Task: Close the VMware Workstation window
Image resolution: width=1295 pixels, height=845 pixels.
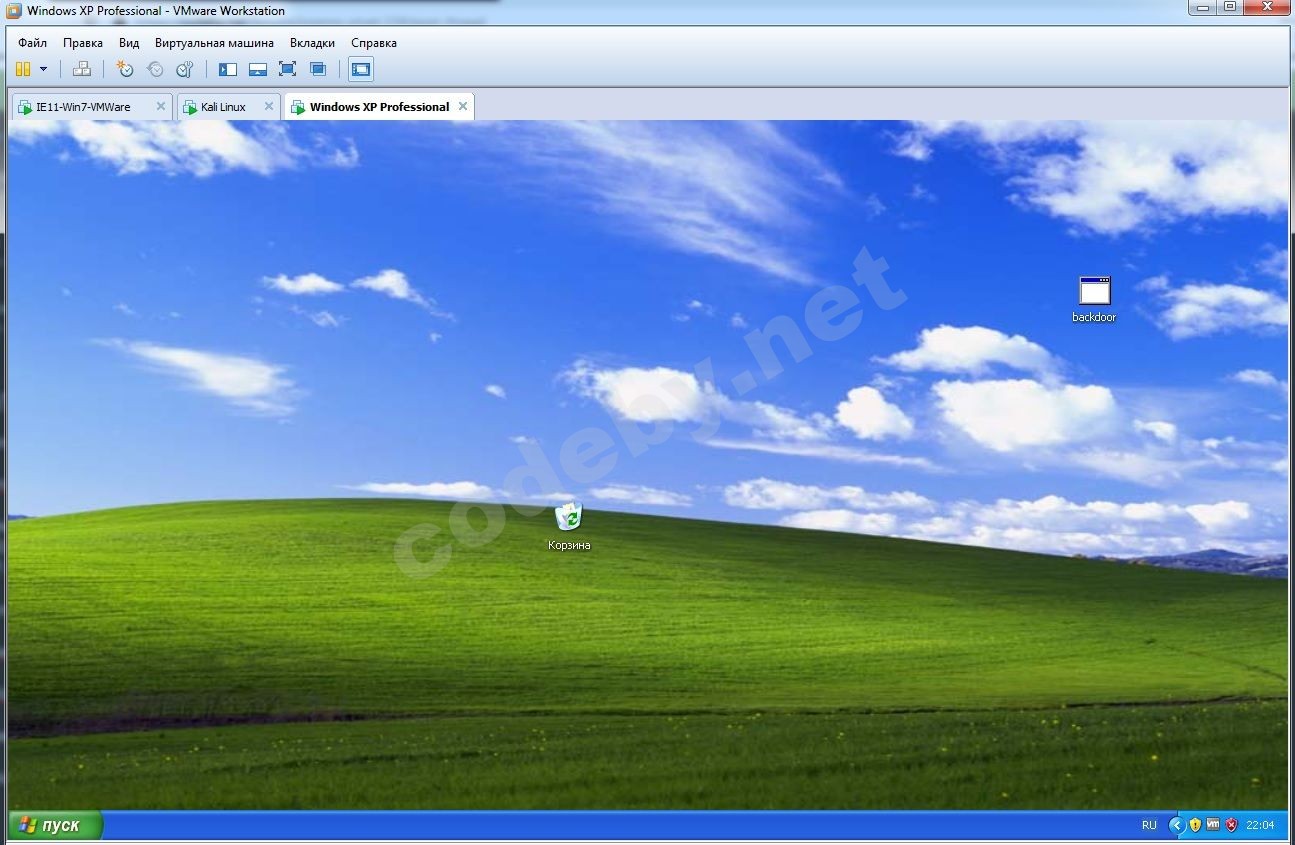Action: coord(1267,7)
